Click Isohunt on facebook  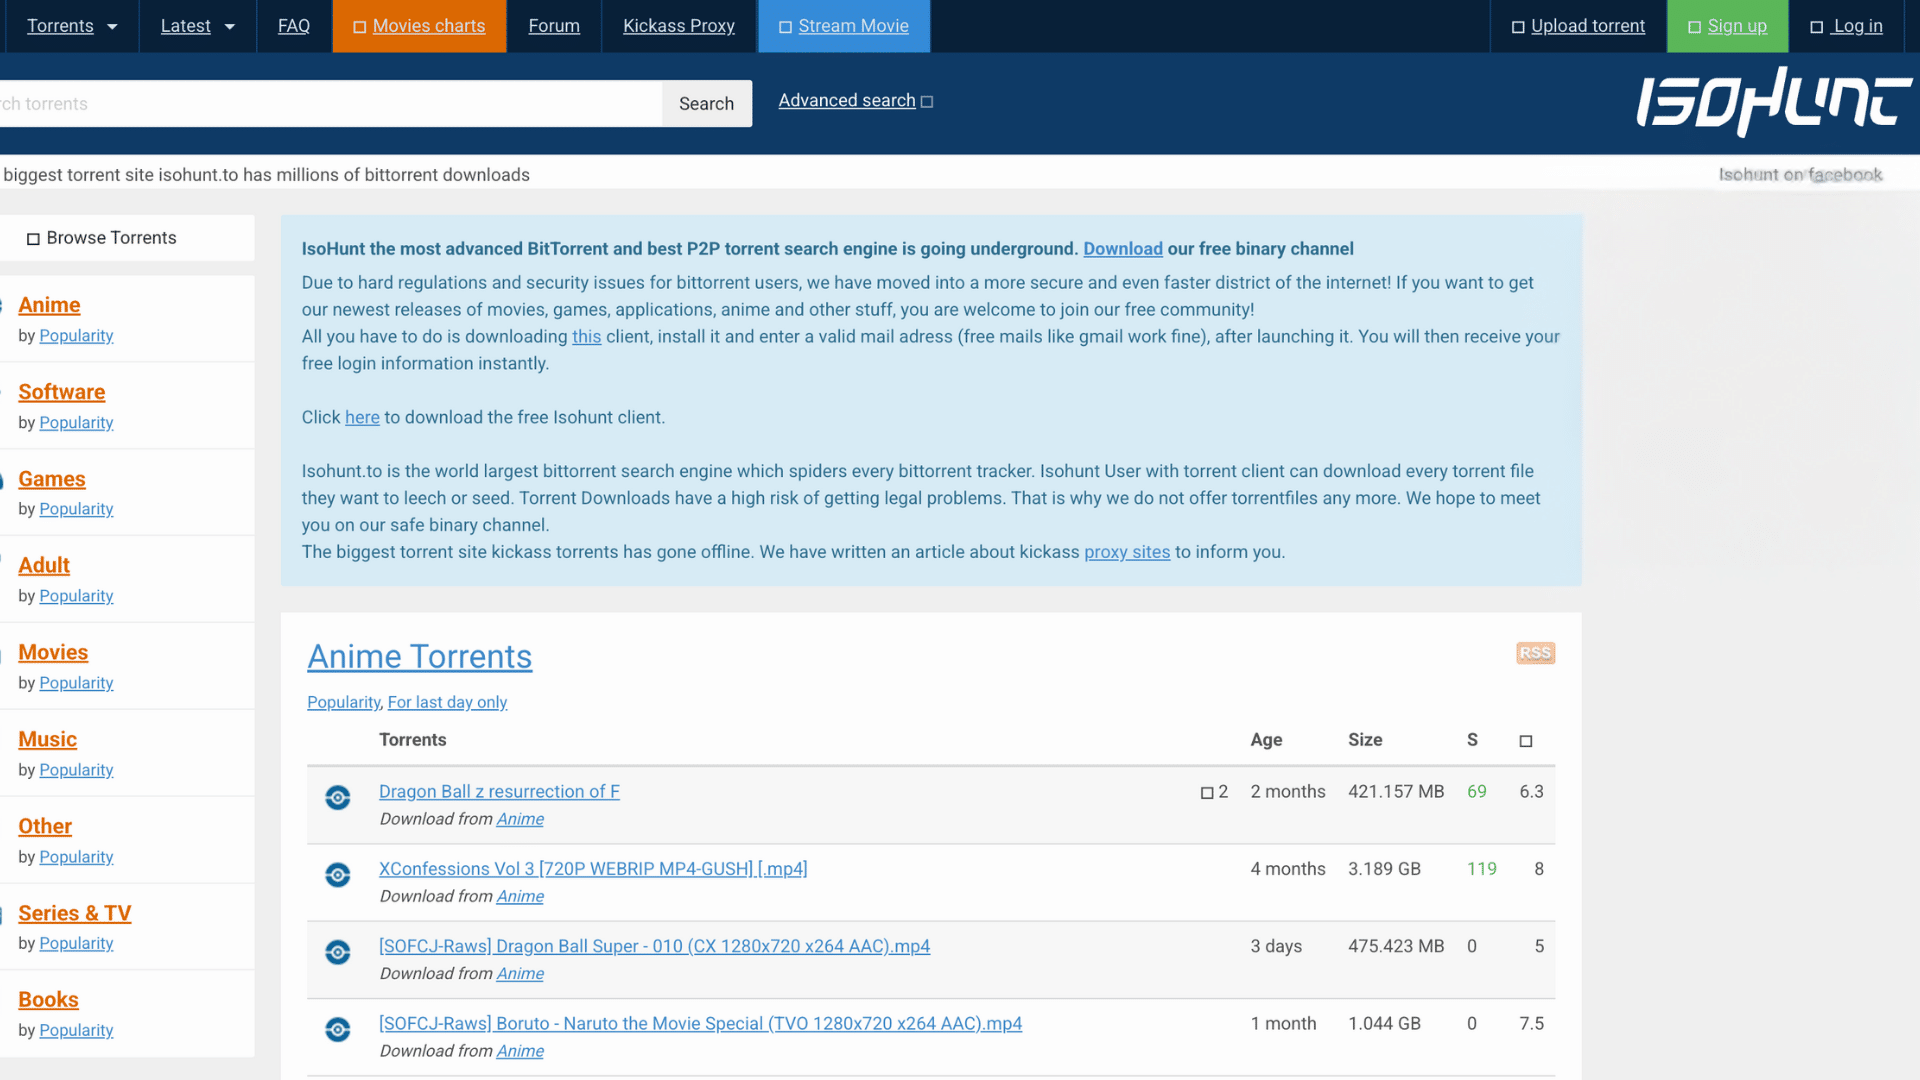pyautogui.click(x=1800, y=174)
